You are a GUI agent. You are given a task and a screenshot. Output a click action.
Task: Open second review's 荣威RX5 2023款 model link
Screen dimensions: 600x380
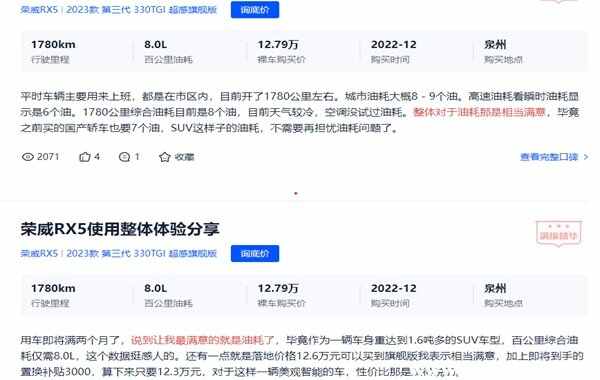(x=119, y=253)
